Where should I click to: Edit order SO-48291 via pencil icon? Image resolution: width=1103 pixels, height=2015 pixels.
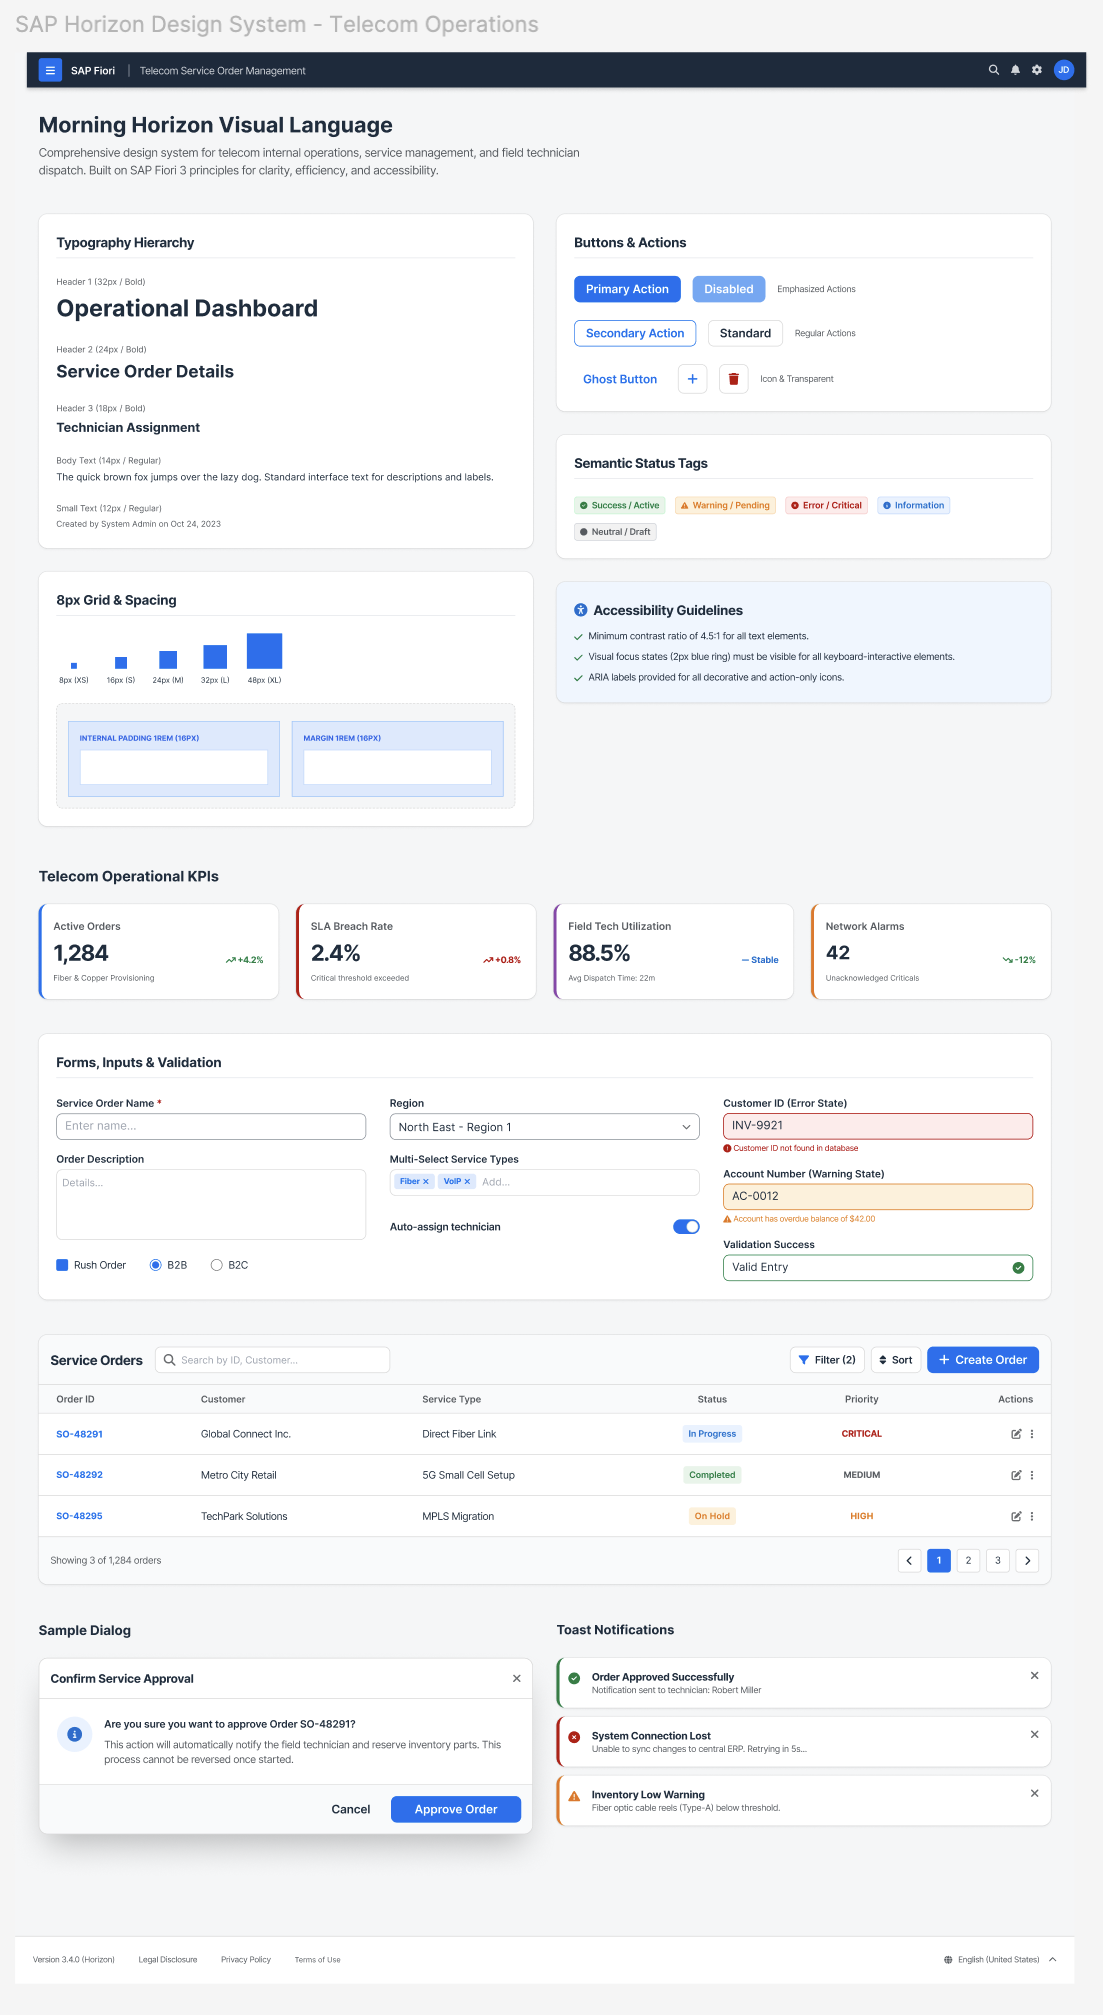tap(1016, 1434)
